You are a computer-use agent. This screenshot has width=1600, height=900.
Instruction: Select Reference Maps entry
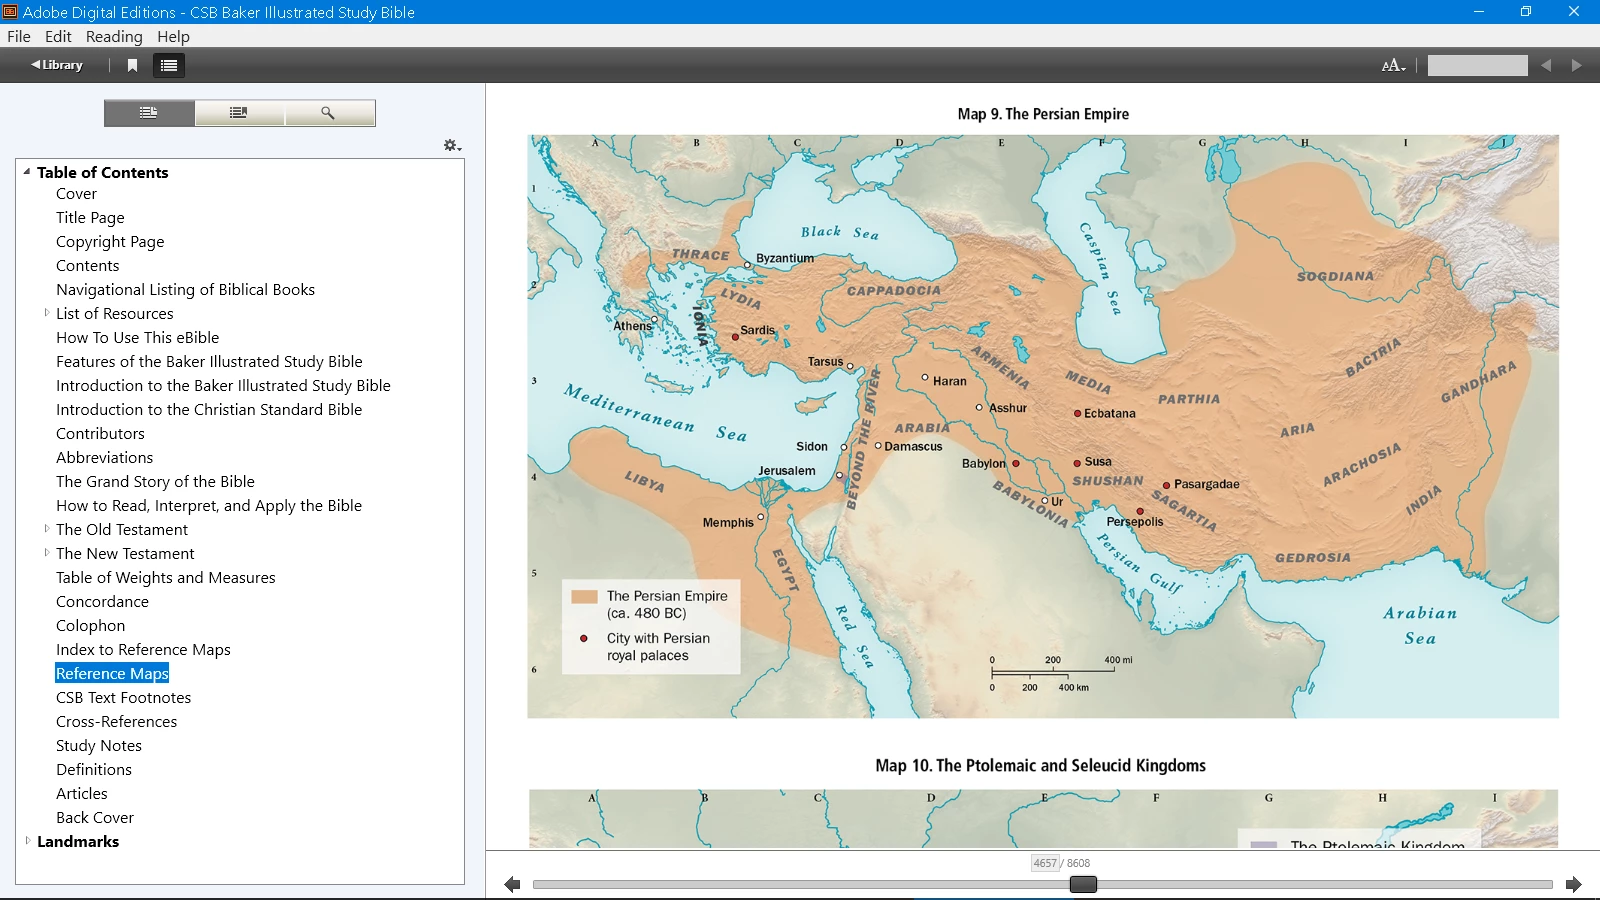tap(112, 674)
